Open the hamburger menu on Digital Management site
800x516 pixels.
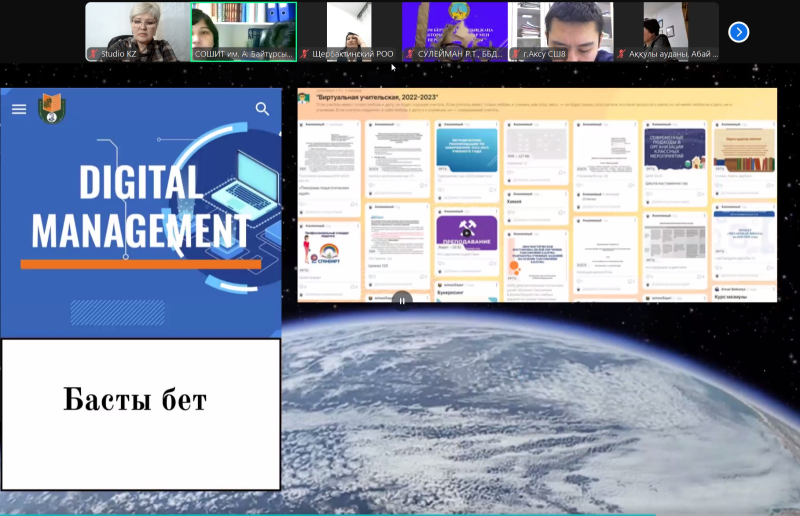19,109
